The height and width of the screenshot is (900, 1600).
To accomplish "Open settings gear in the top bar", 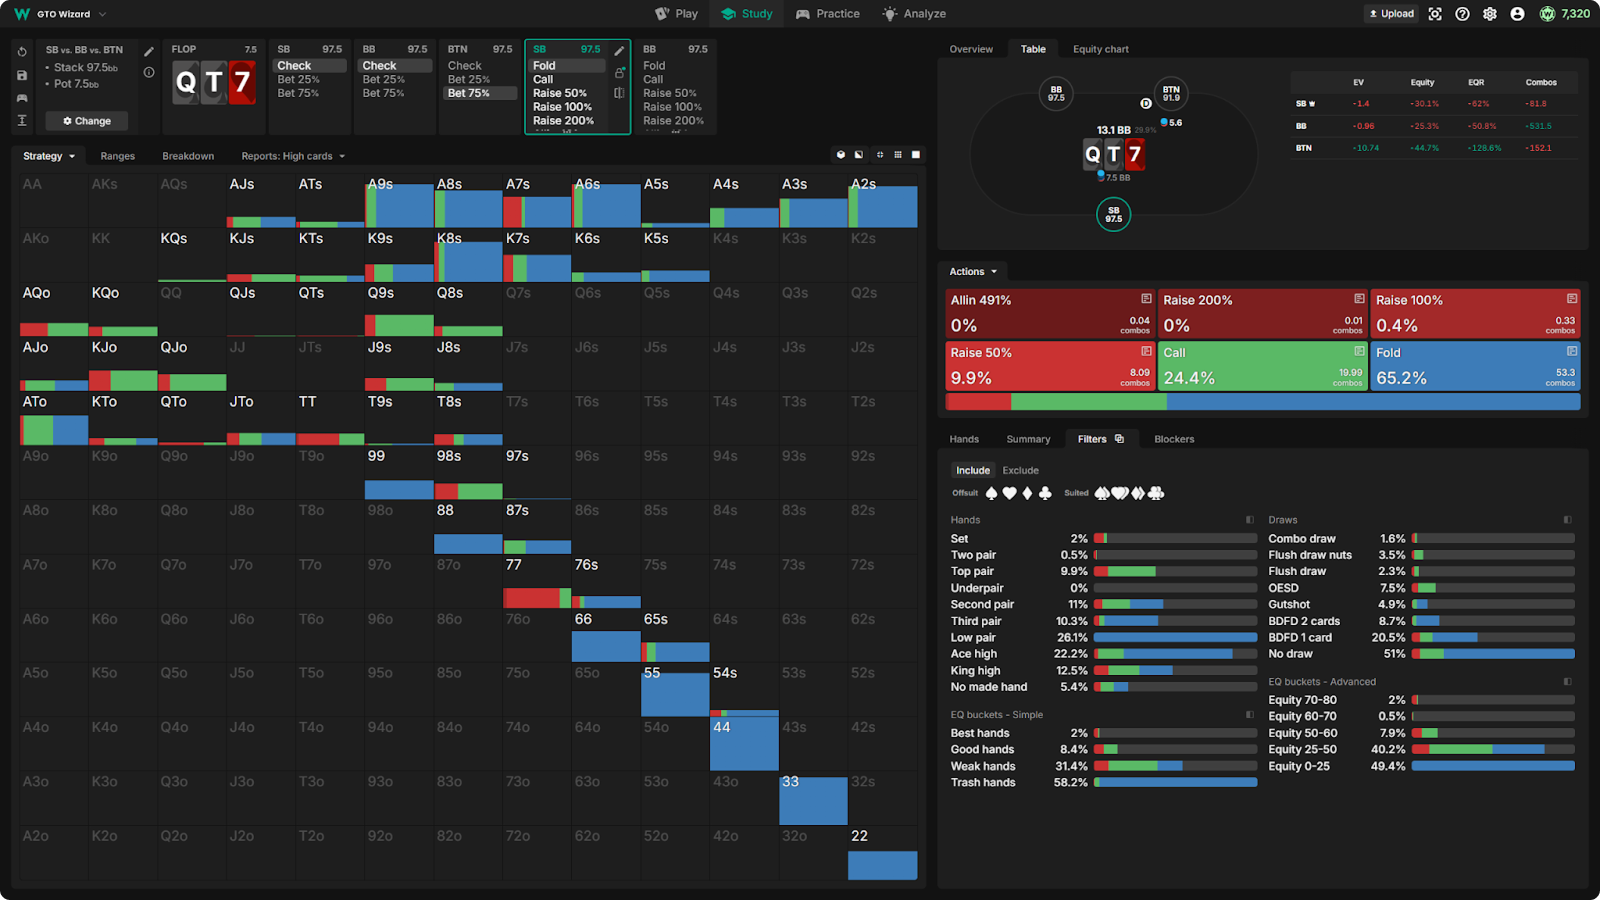I will click(1490, 14).
